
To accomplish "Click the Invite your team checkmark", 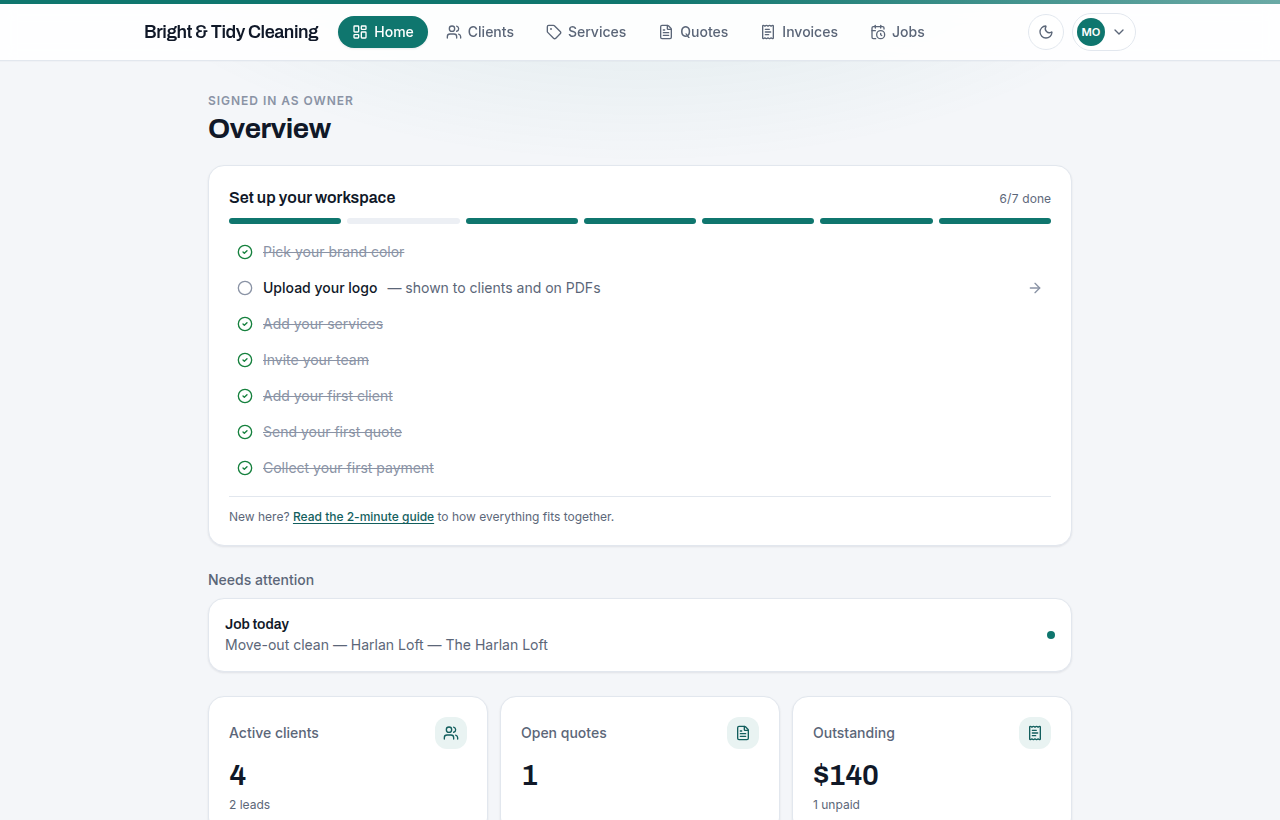I will coord(245,360).
